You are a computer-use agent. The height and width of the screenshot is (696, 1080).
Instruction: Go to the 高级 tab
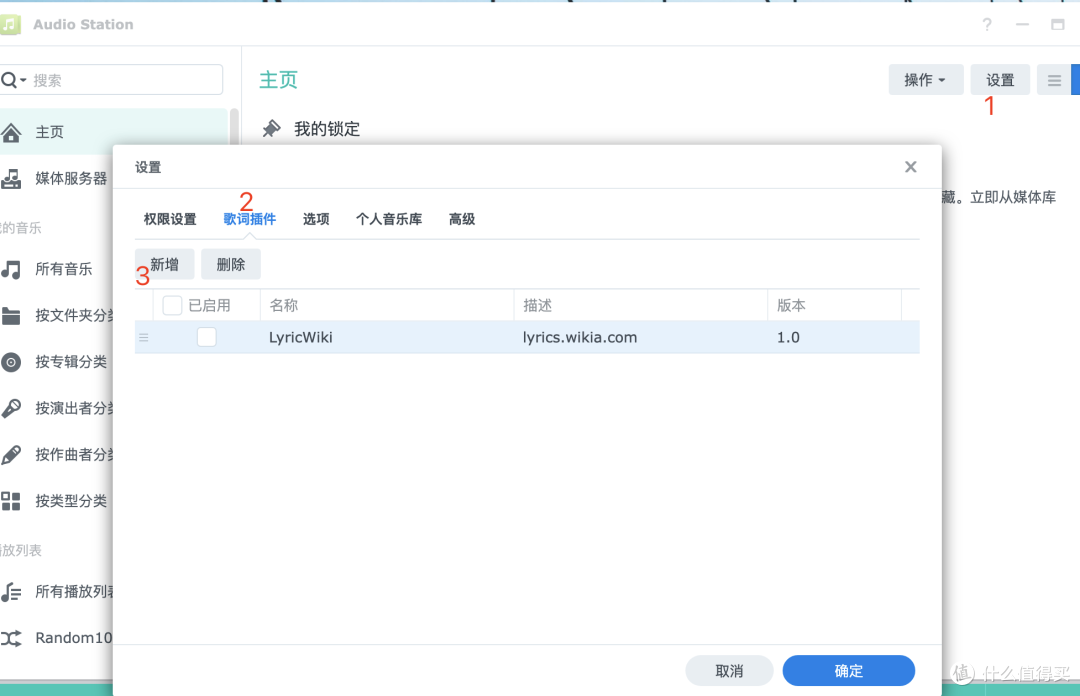461,219
